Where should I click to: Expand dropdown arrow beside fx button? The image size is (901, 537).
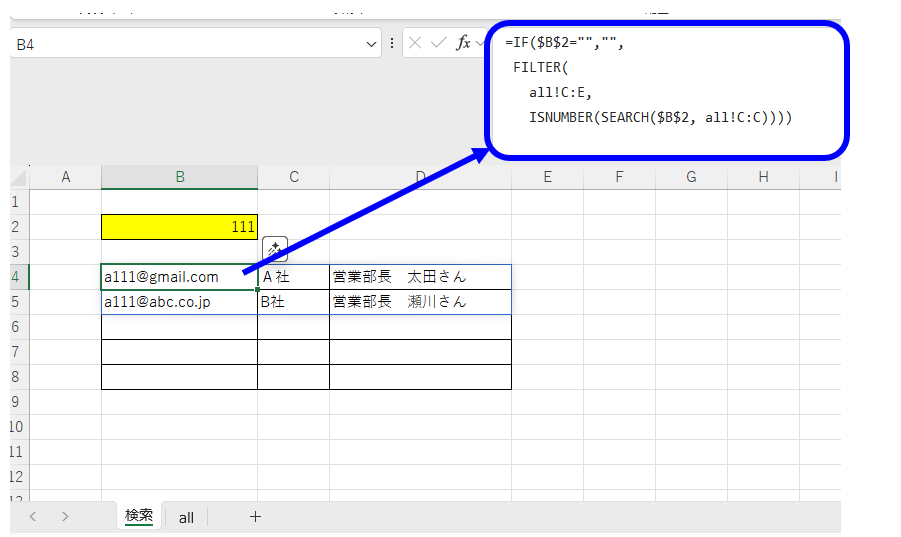click(x=481, y=44)
